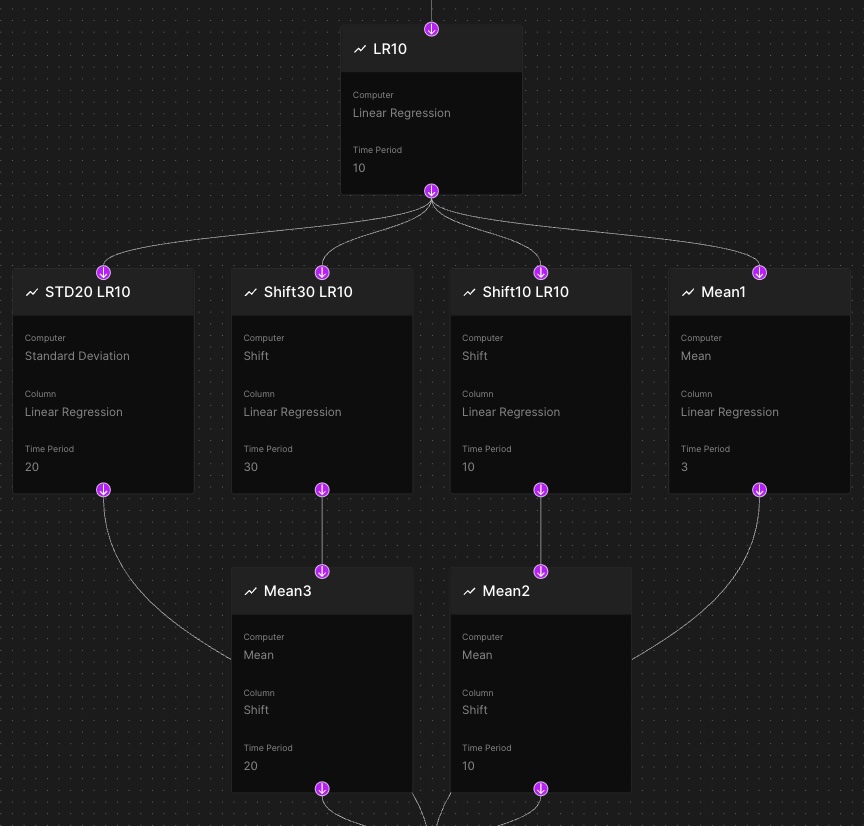Click the chart icon in Mean3 header
Image resolution: width=864 pixels, height=826 pixels.
[x=251, y=591]
